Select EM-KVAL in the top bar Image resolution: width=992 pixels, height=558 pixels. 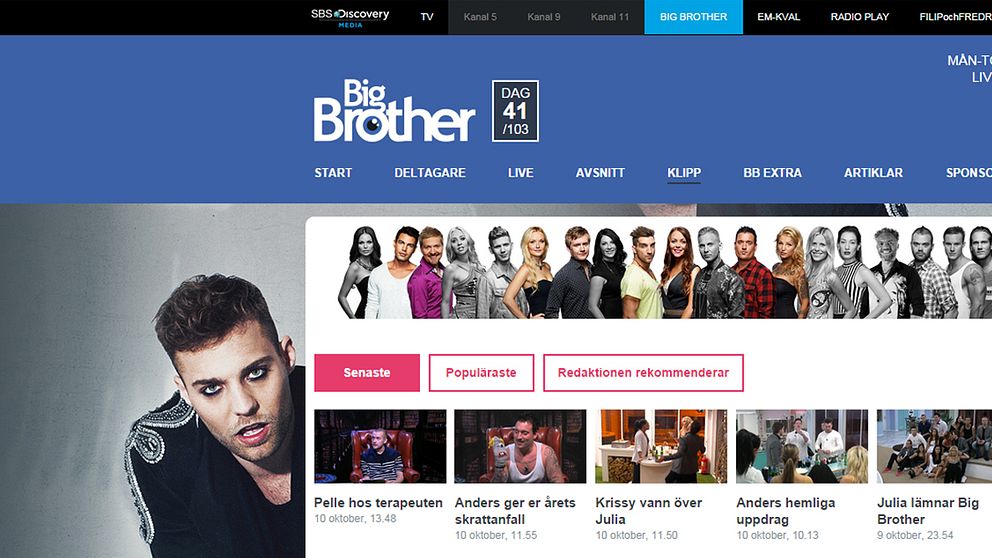[x=778, y=17]
